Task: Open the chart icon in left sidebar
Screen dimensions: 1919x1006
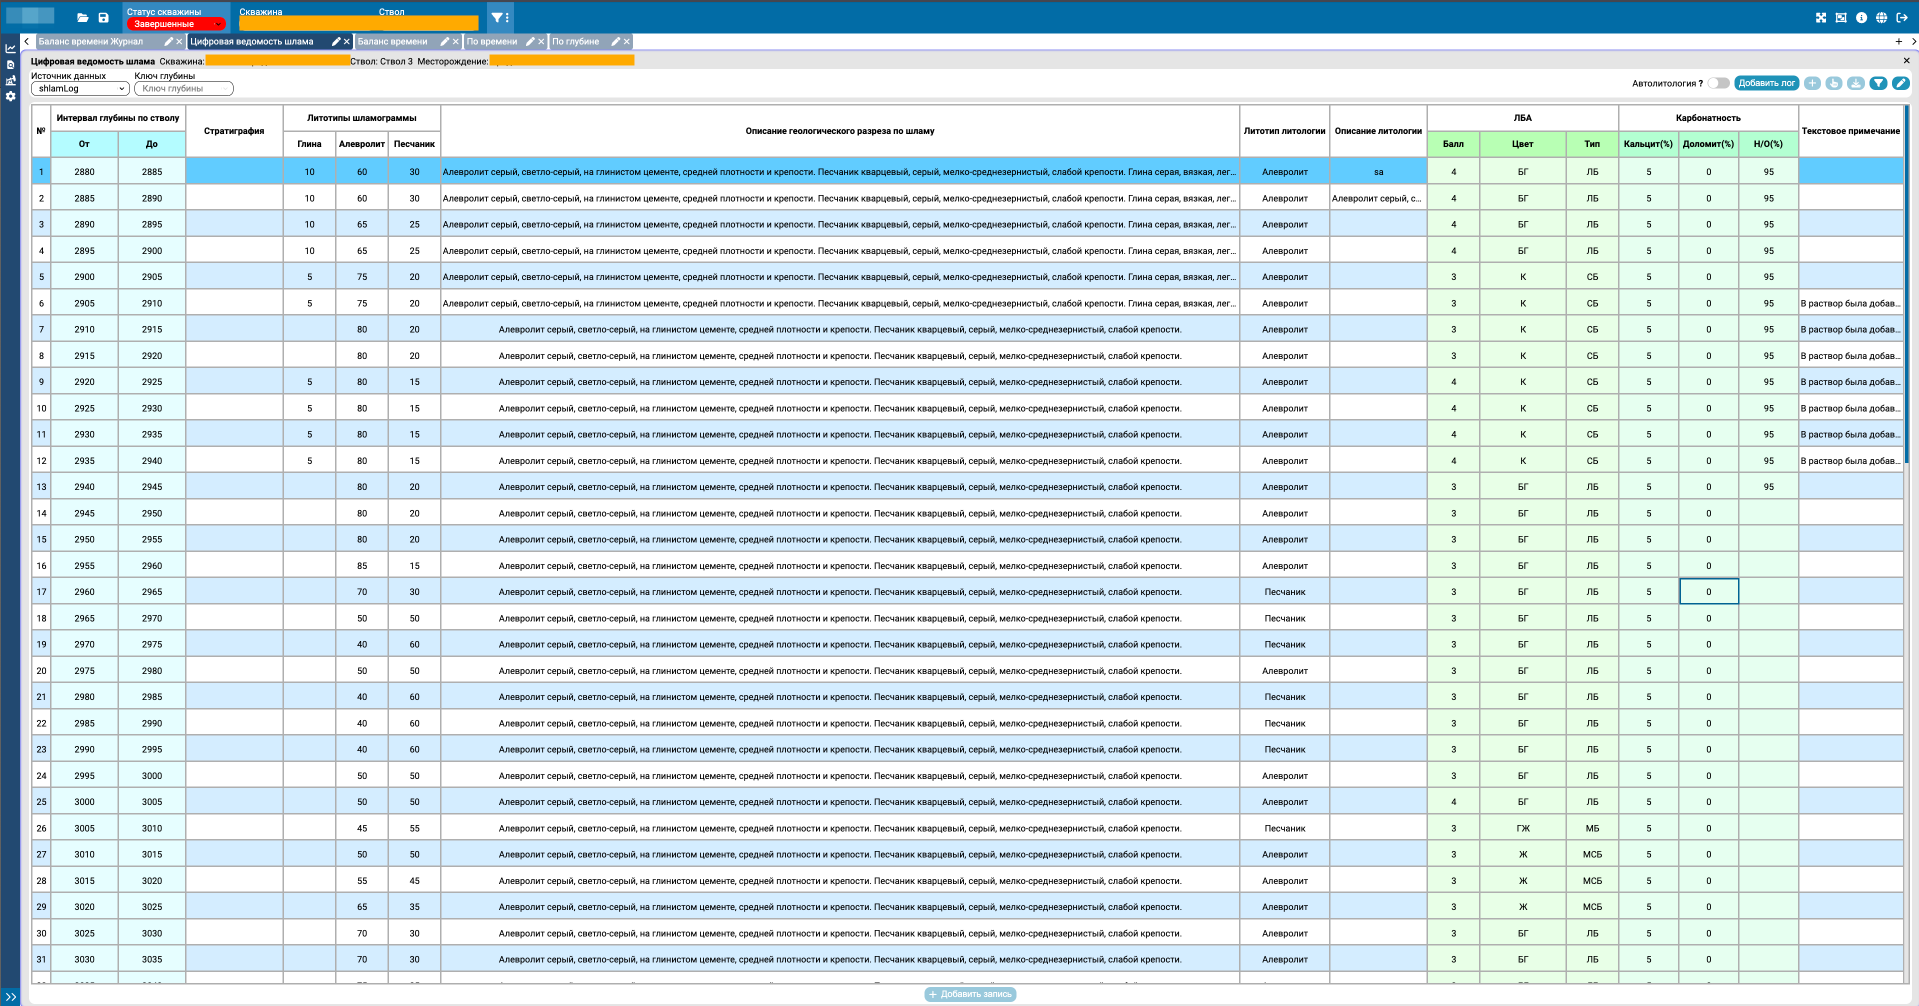Action: click(x=10, y=48)
